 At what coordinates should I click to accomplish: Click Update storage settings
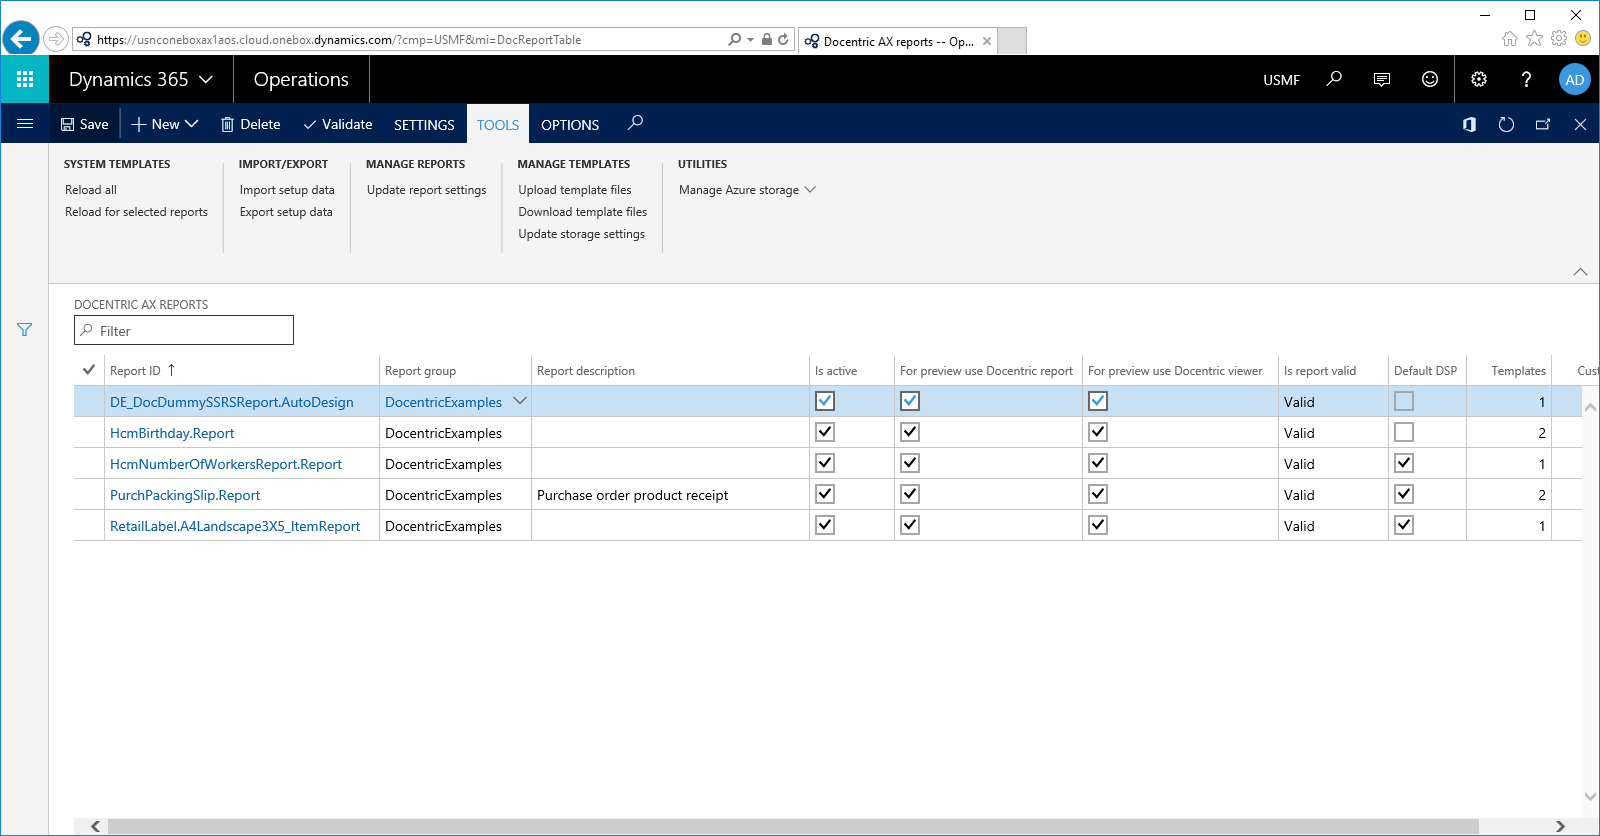[582, 234]
